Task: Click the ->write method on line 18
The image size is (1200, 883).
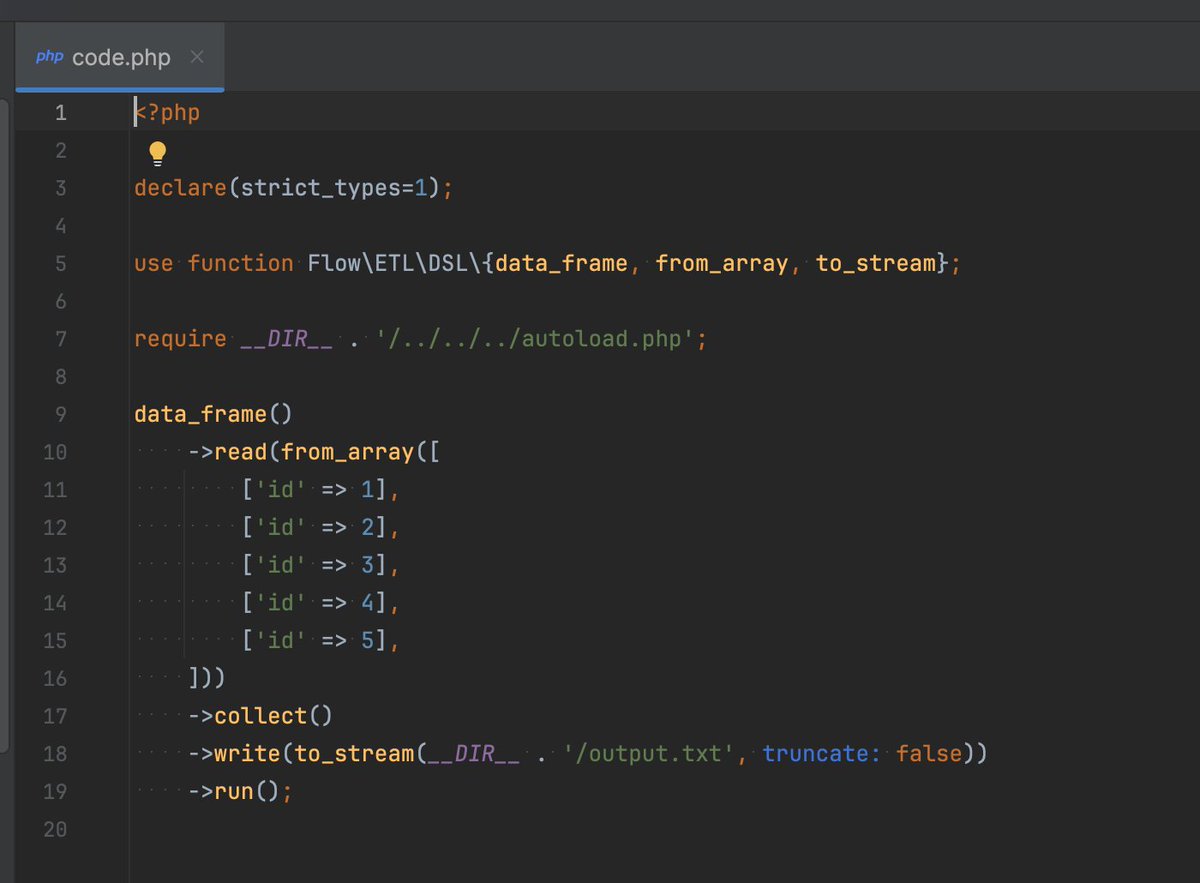Action: tap(234, 753)
